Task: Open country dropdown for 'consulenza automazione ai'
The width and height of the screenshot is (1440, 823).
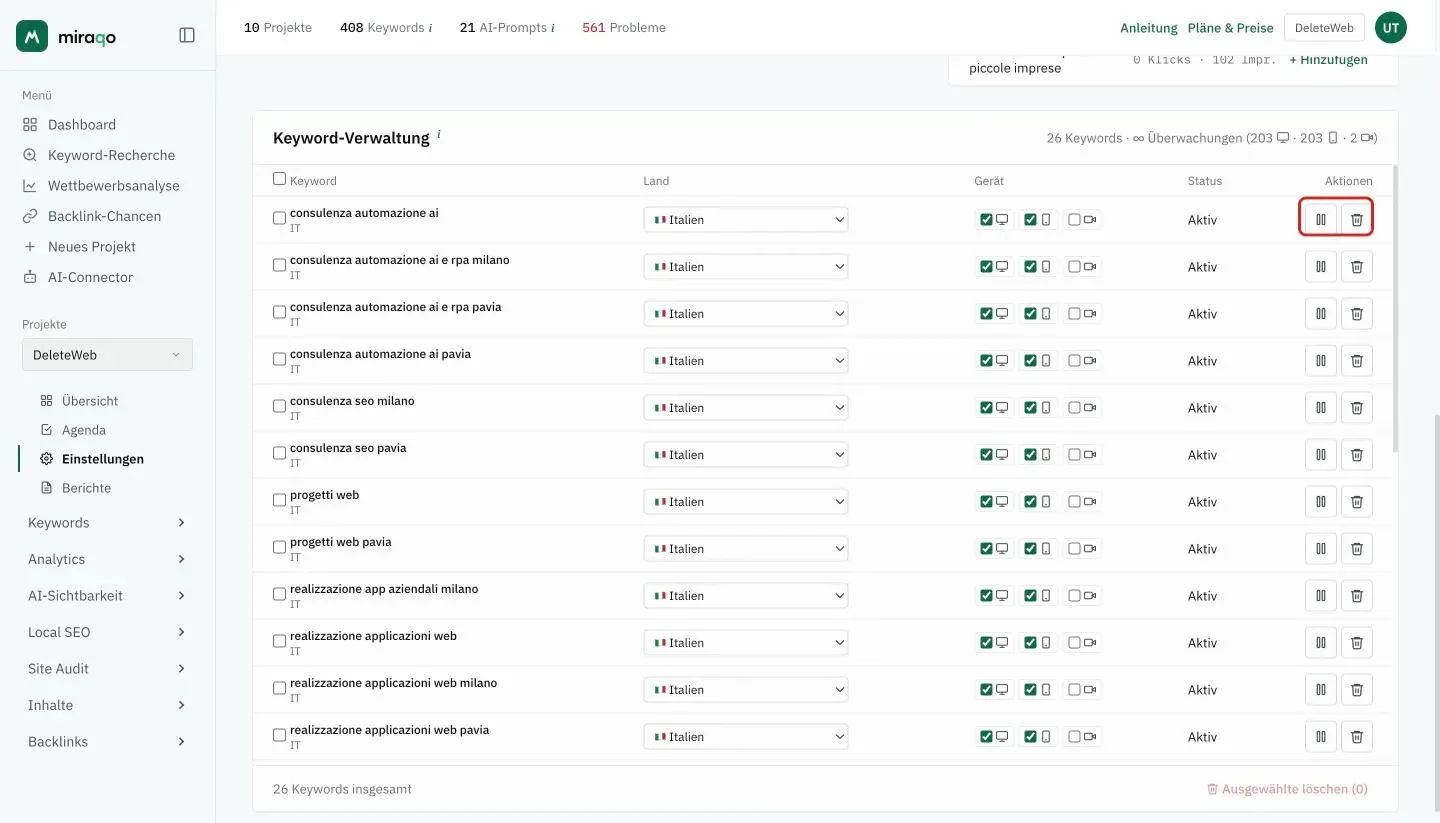Action: coord(746,219)
